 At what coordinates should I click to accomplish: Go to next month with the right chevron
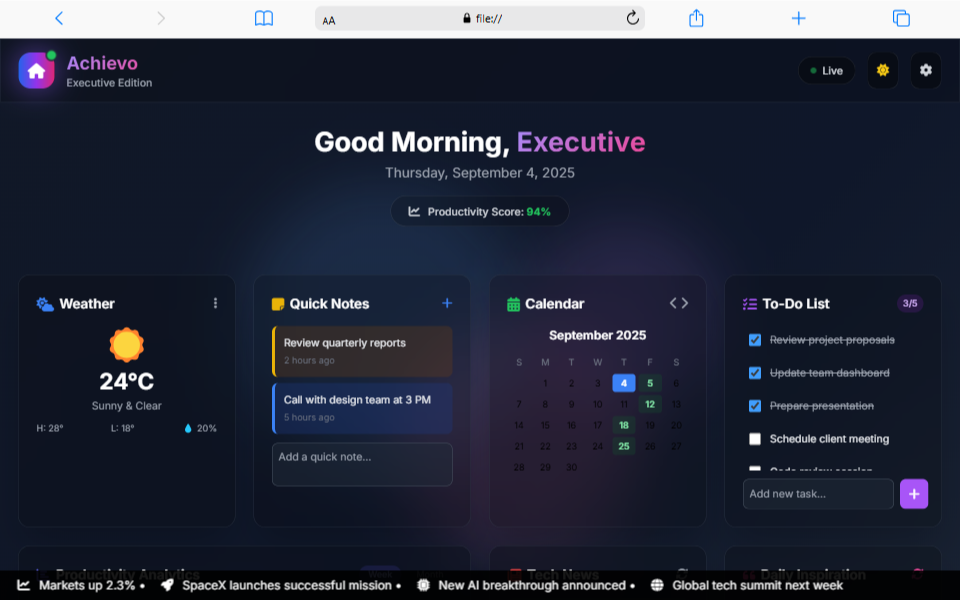(686, 302)
